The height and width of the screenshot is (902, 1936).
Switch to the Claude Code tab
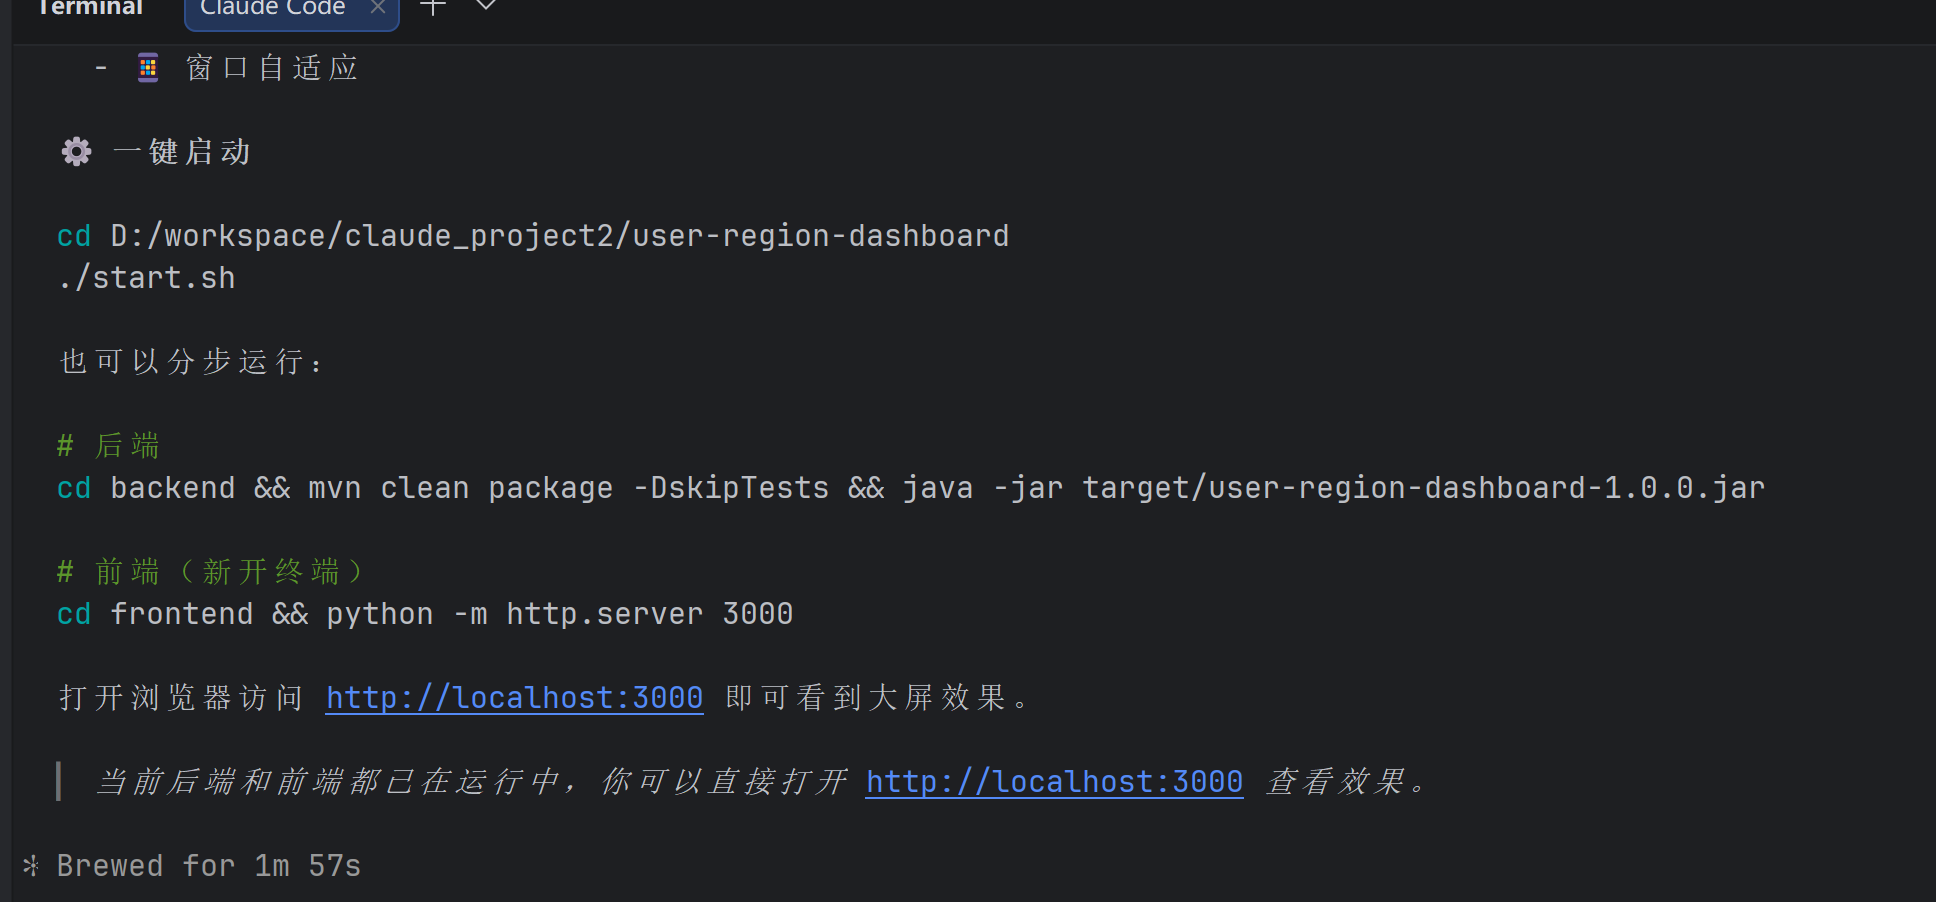[273, 8]
